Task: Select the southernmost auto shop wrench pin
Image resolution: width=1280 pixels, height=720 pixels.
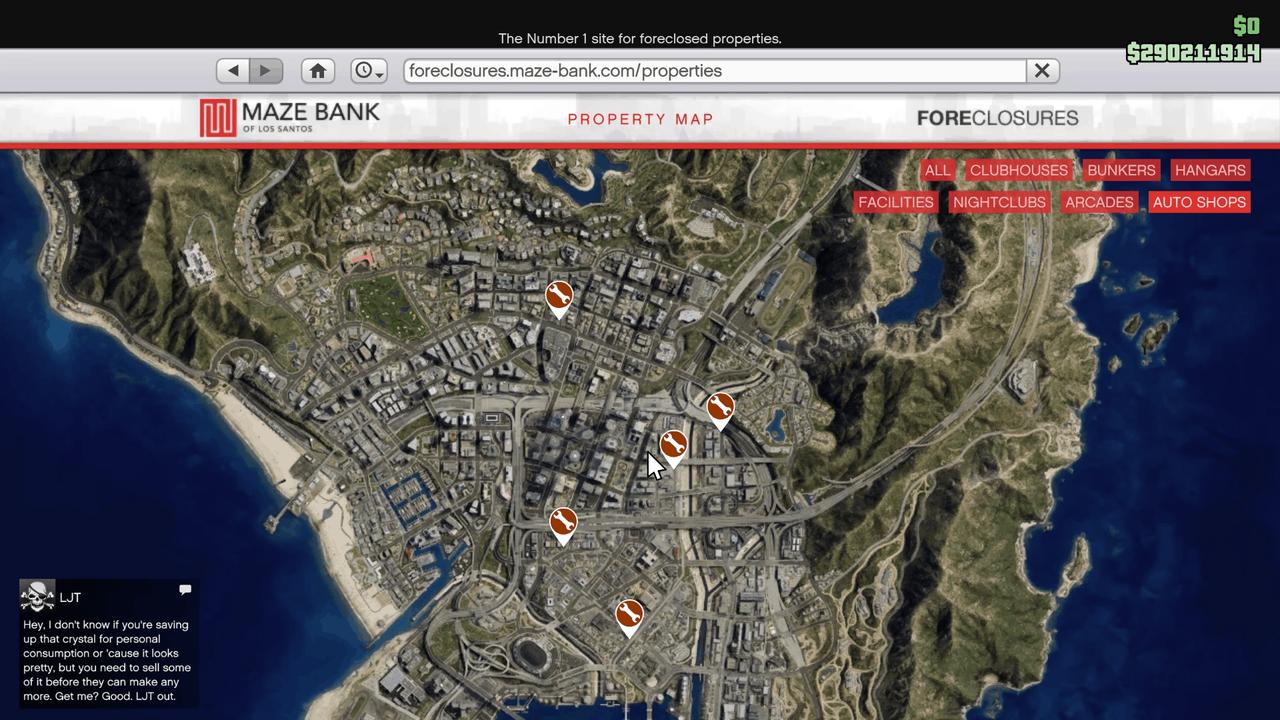Action: pyautogui.click(x=629, y=615)
